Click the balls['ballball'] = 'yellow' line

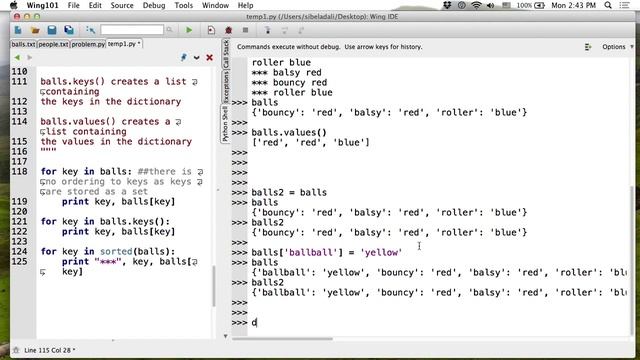[327, 252]
